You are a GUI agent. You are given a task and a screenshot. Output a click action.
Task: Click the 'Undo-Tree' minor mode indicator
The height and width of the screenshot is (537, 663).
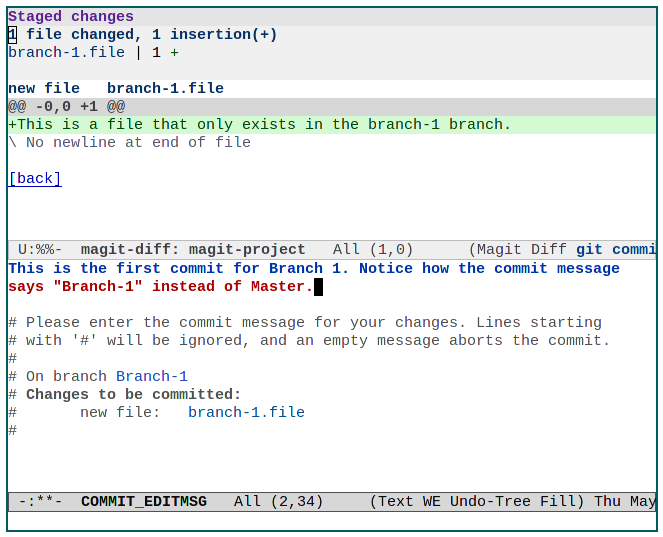(490, 501)
